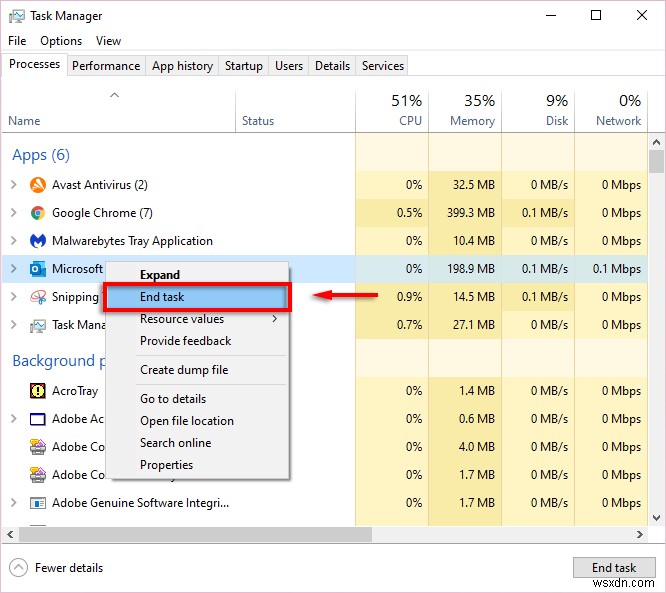Switch to the Users tab
The width and height of the screenshot is (666, 593).
(x=289, y=66)
